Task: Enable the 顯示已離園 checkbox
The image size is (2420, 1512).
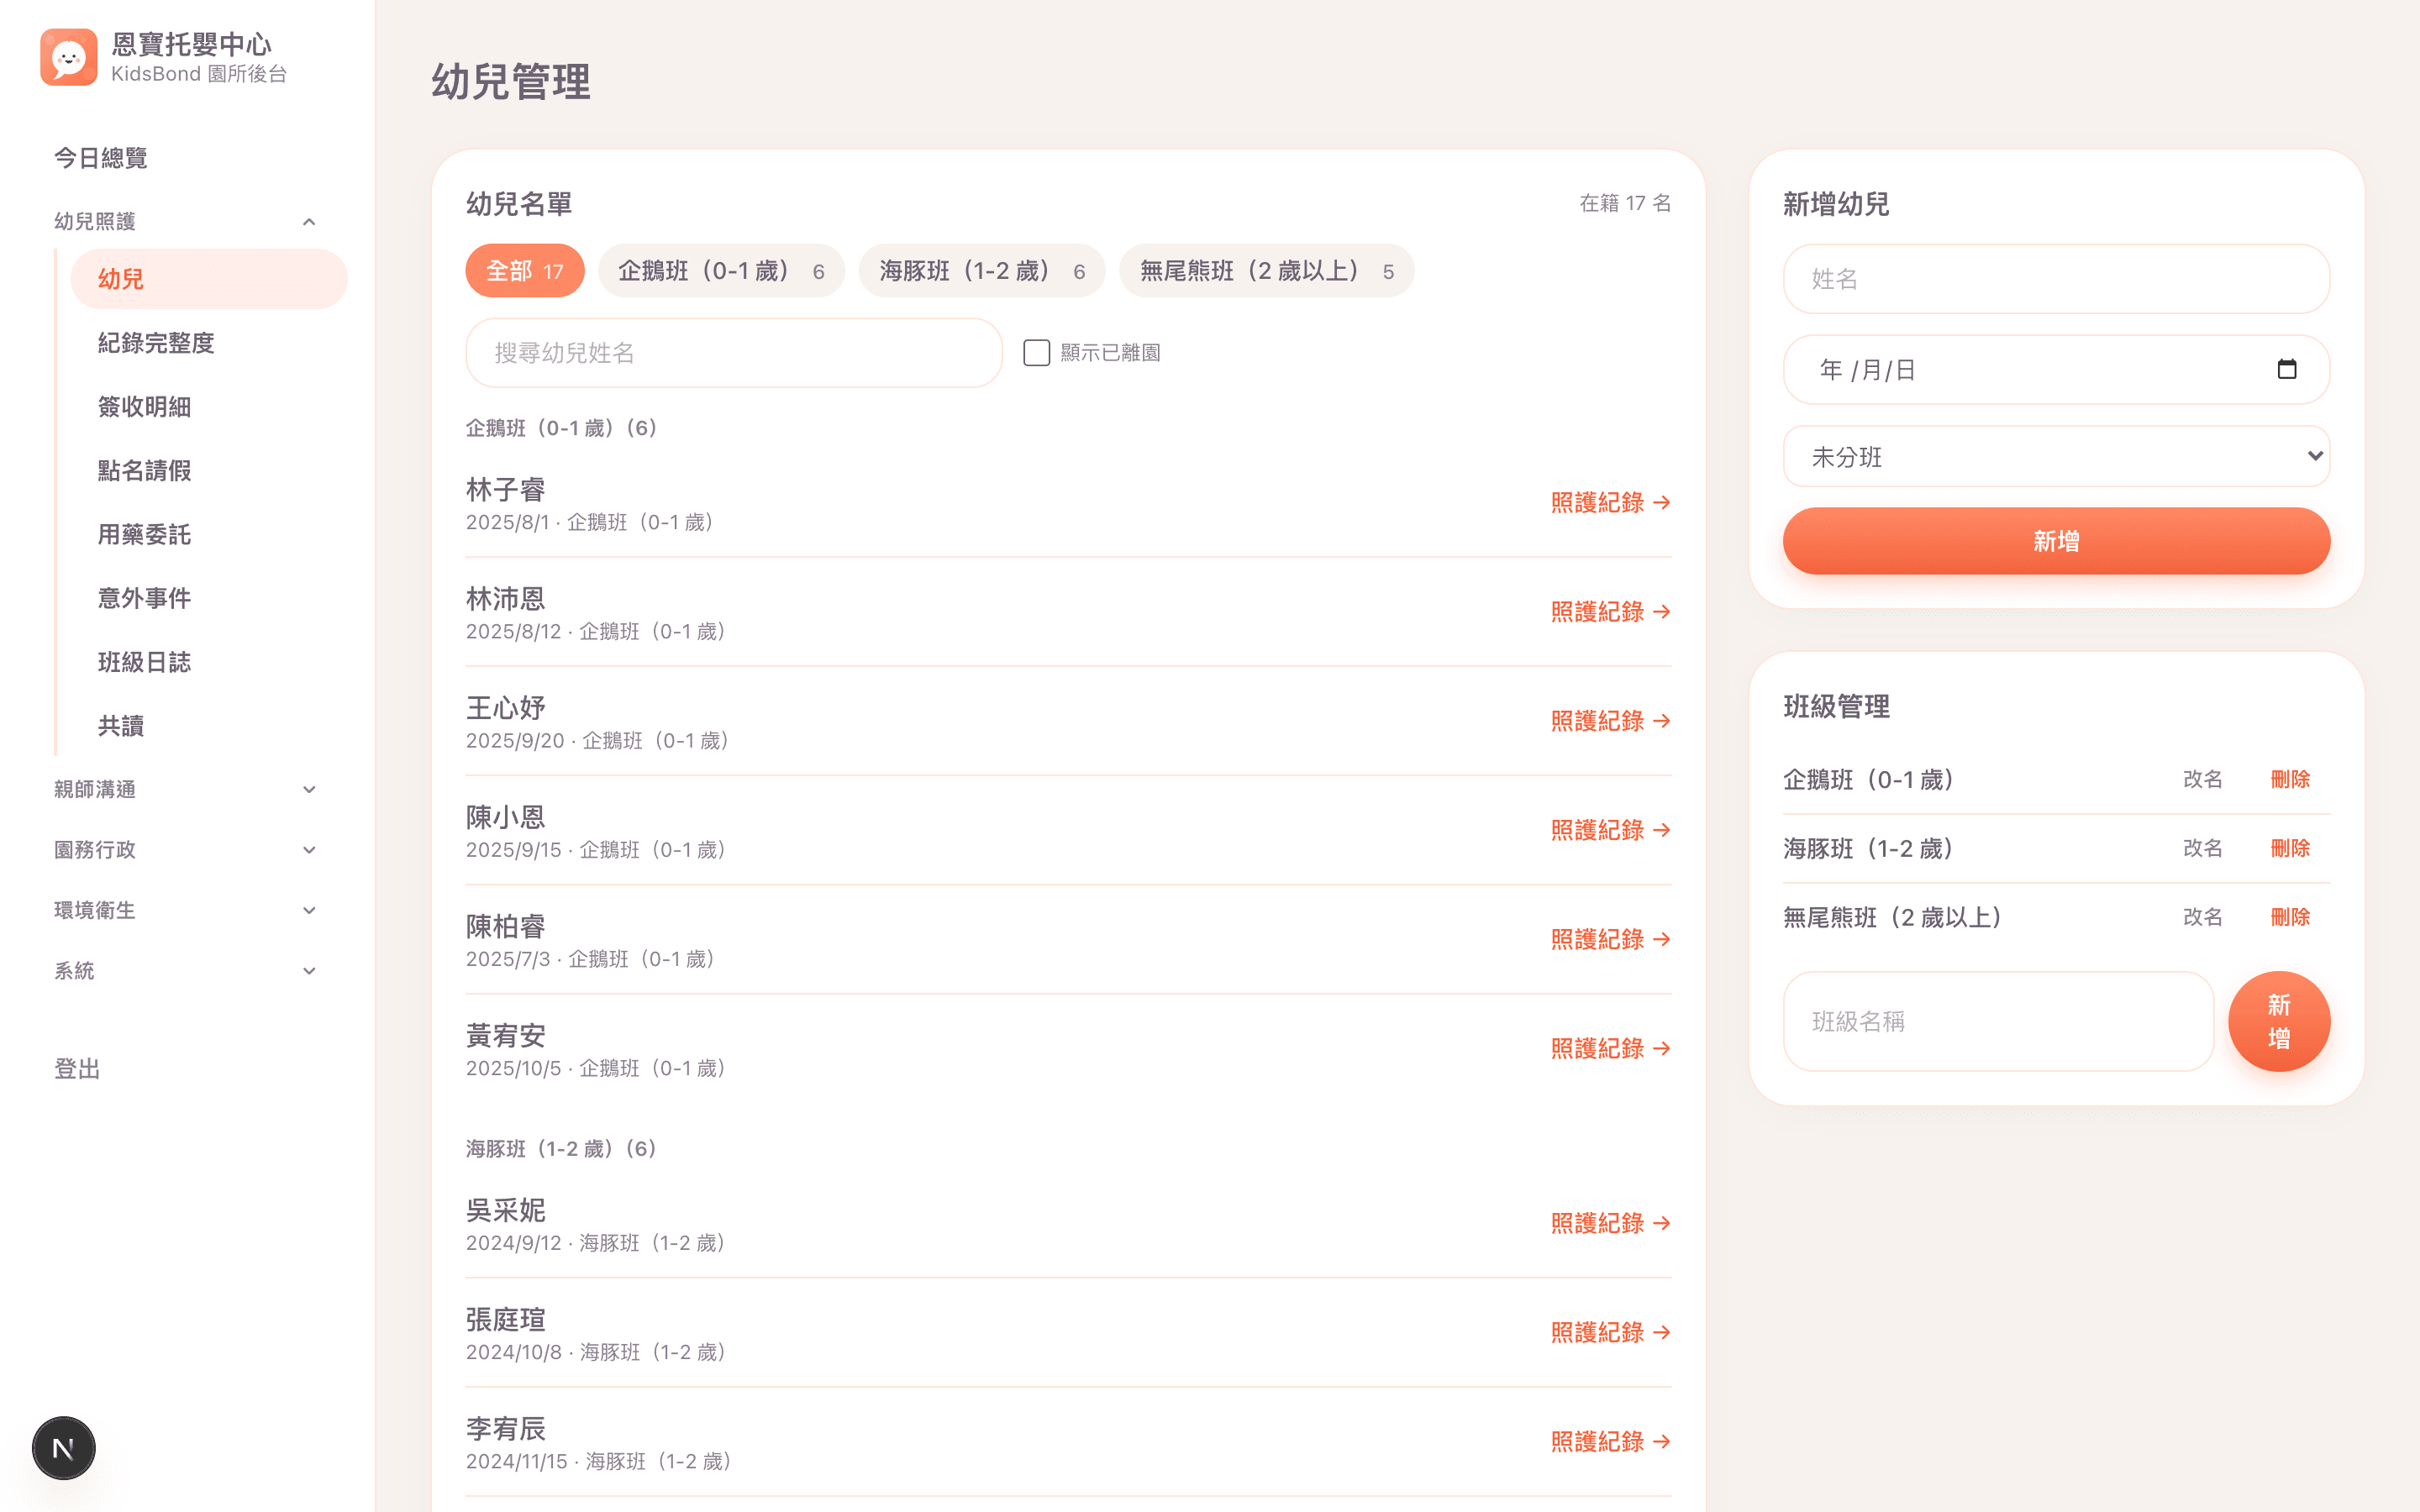Action: pos(1036,353)
